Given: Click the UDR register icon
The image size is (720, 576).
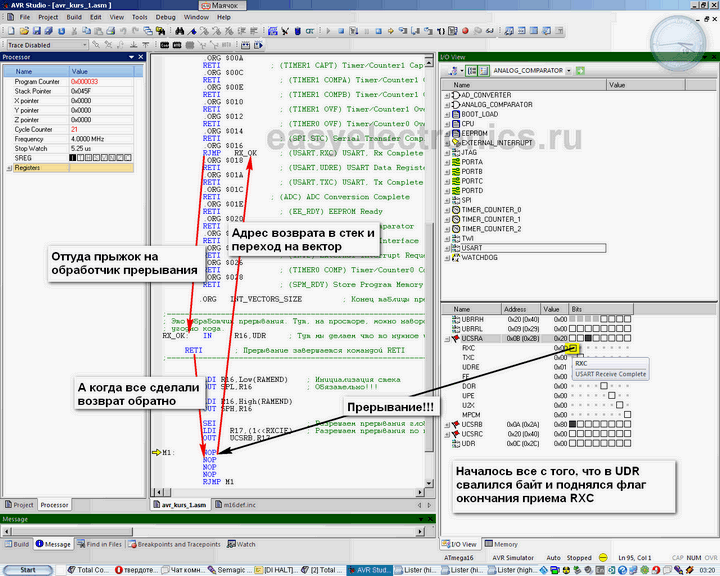Looking at the screenshot, I should (456, 443).
